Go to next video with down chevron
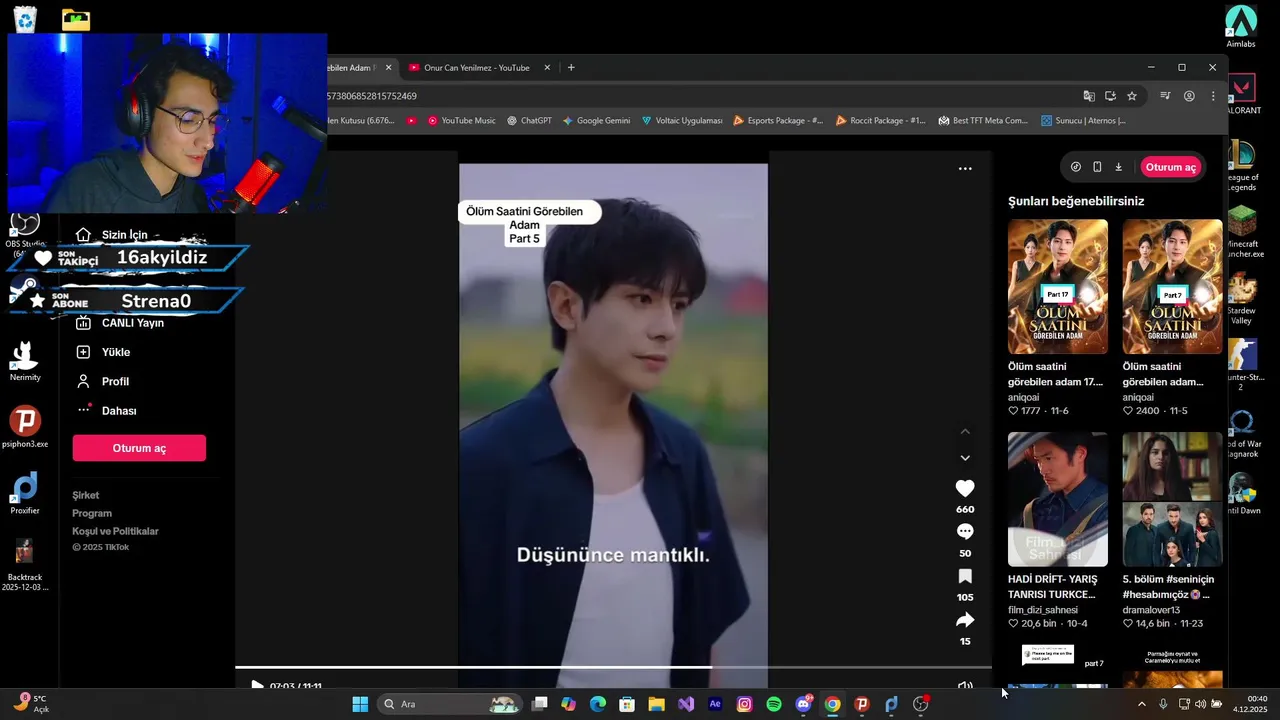The width and height of the screenshot is (1280, 720). pyautogui.click(x=965, y=458)
